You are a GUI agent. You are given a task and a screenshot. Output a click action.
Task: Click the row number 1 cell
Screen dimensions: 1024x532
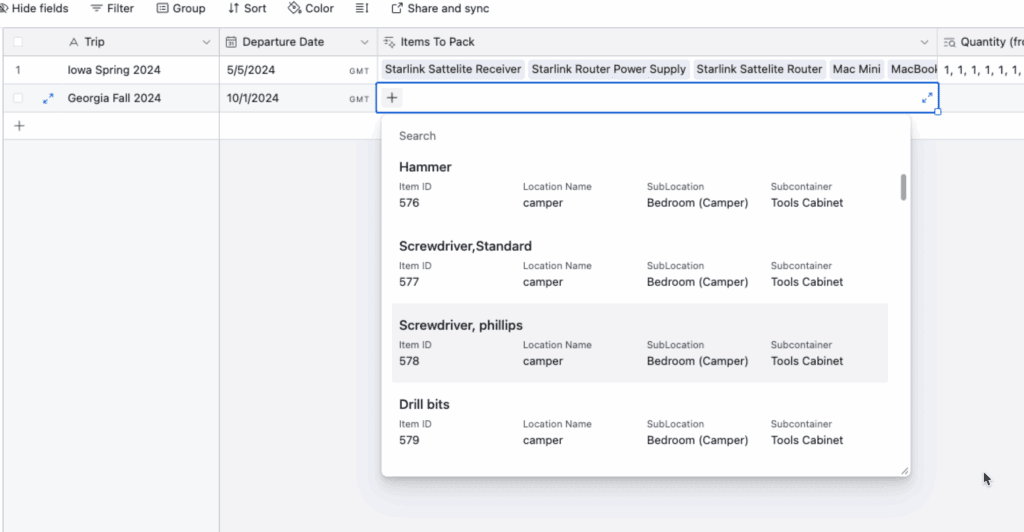(18, 70)
